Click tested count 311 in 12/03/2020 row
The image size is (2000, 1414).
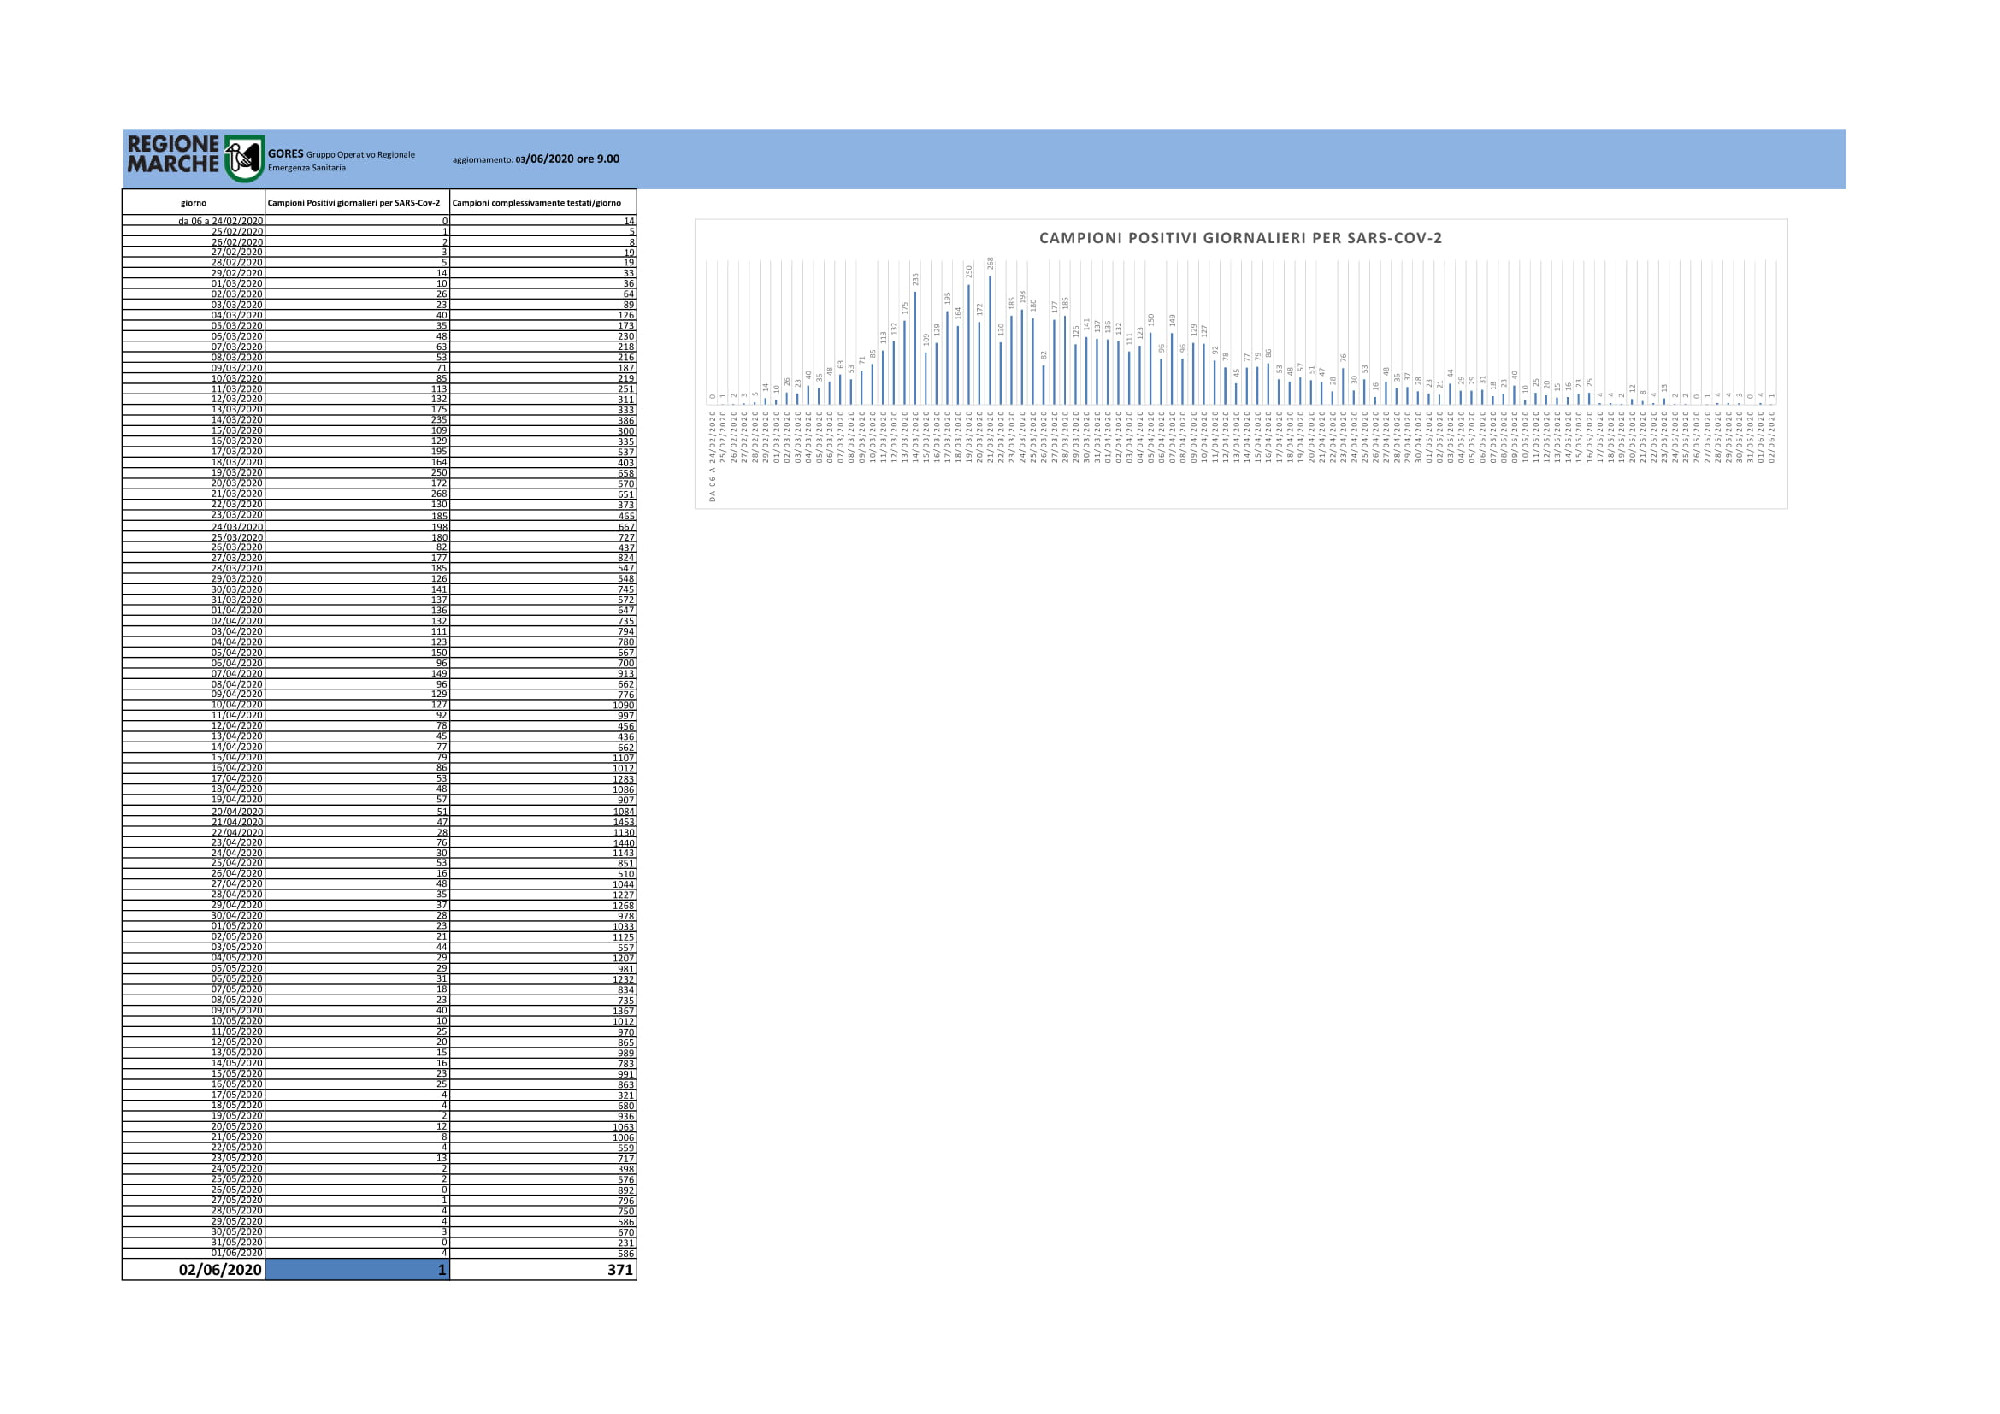626,400
